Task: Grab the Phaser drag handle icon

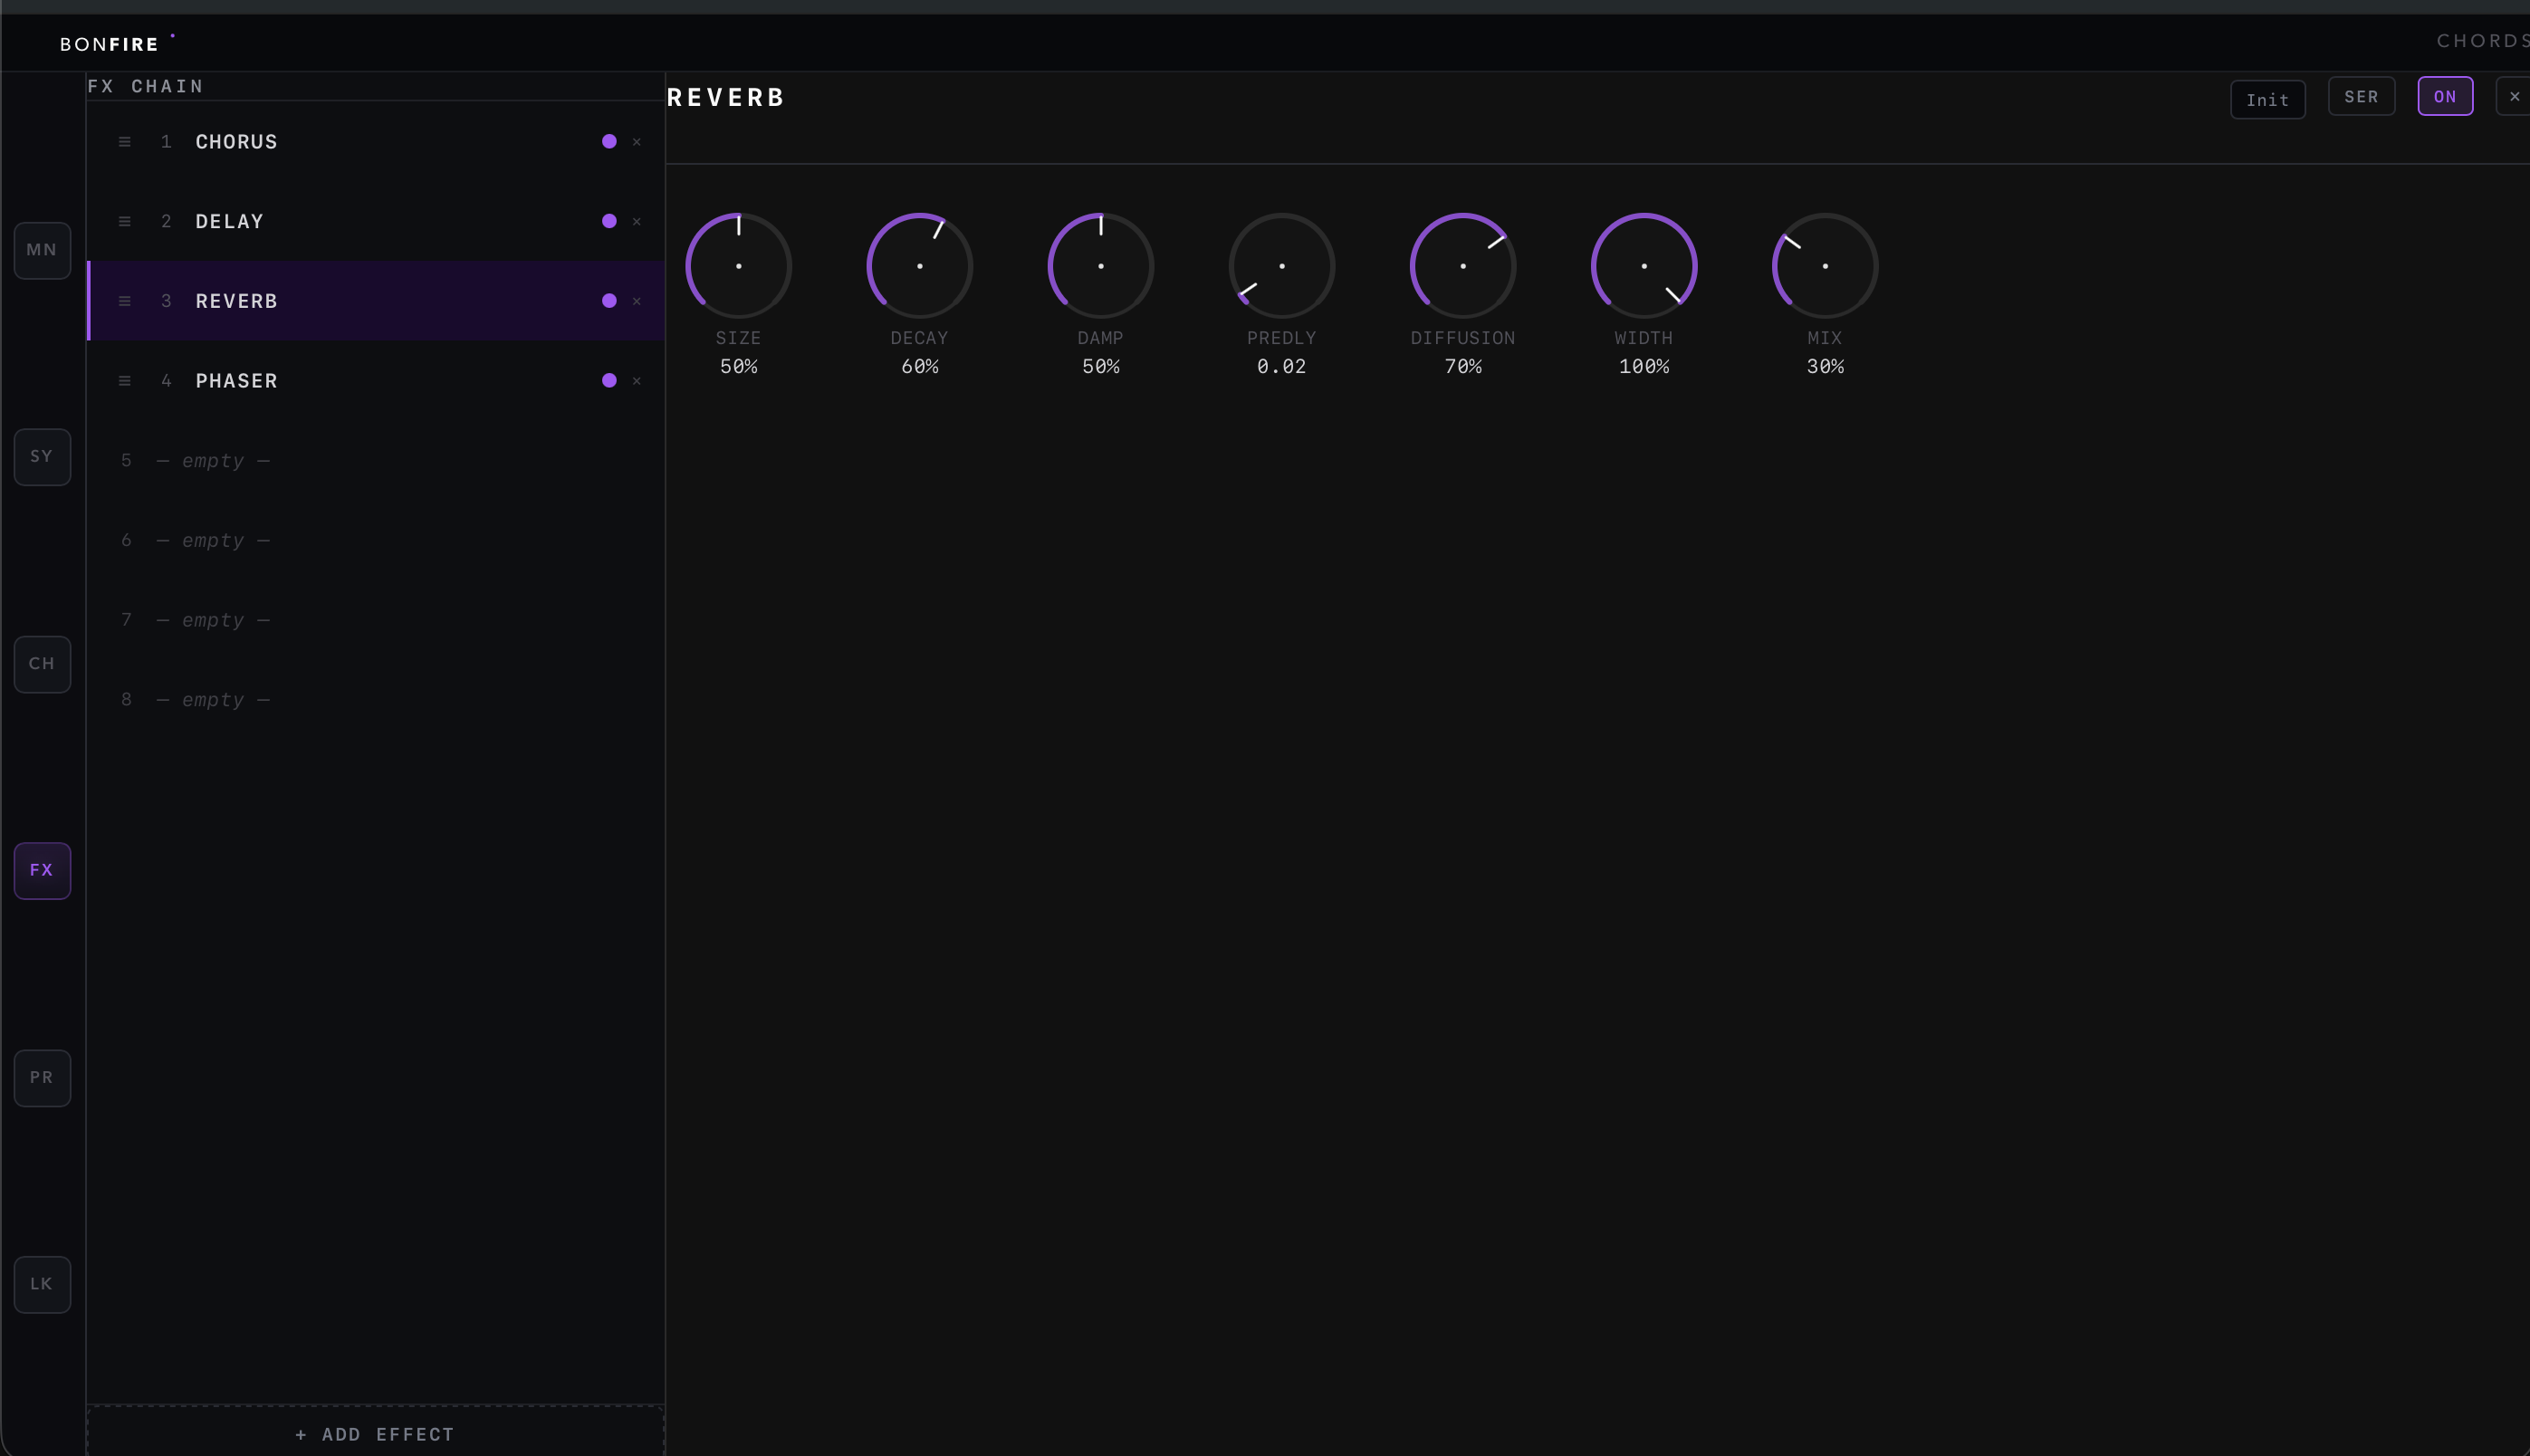Action: pos(125,381)
